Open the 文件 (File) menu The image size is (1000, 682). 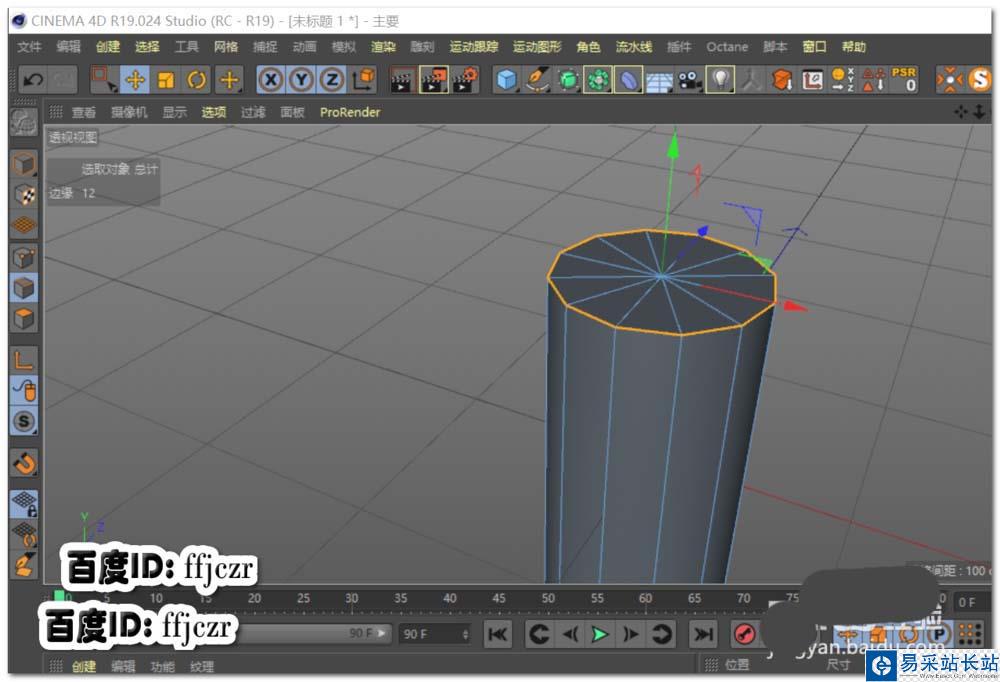pos(30,47)
